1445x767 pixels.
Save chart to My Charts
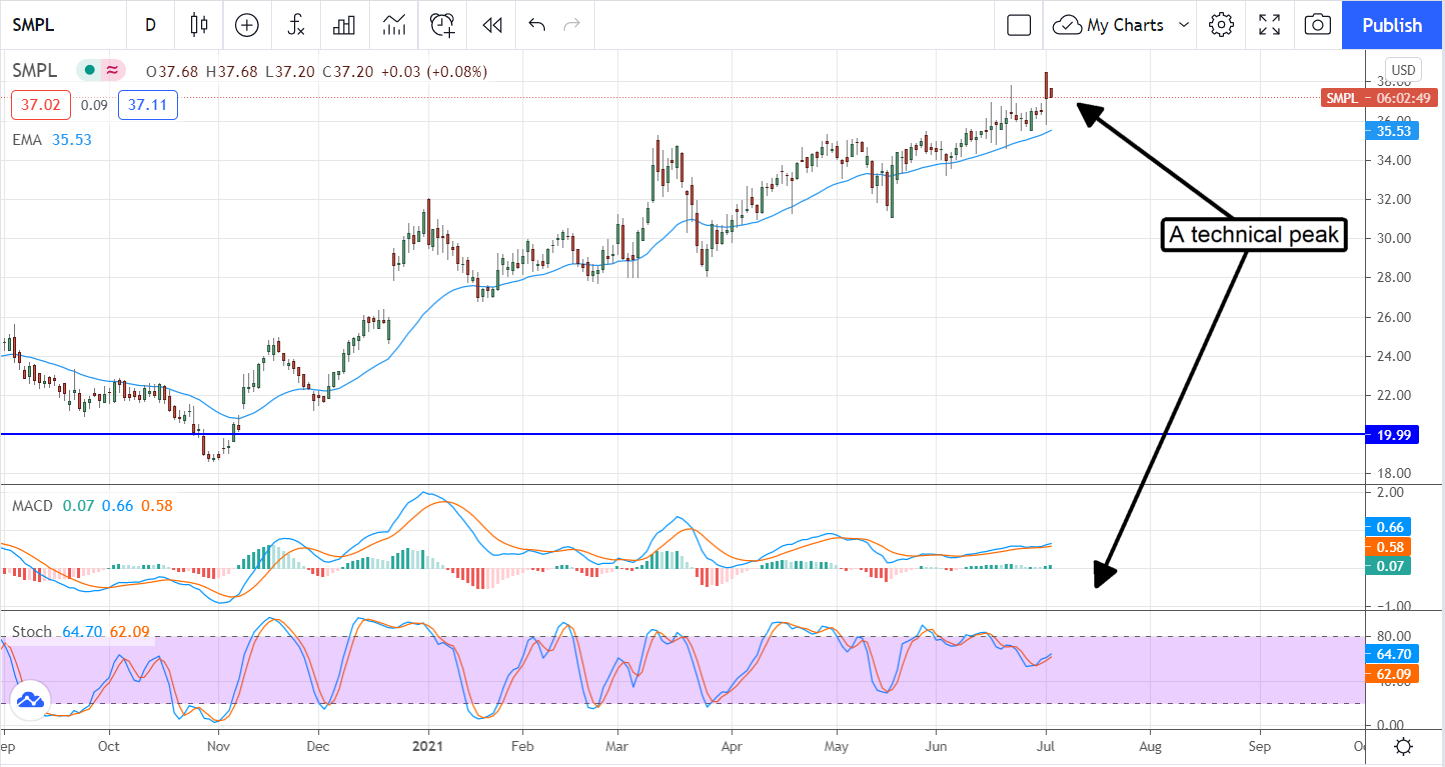(x=1109, y=25)
